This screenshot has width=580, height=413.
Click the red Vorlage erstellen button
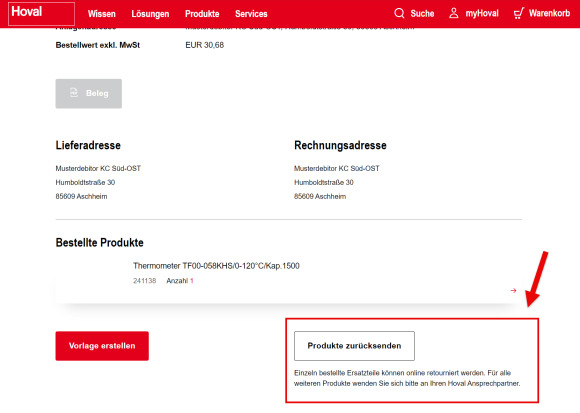coord(102,346)
